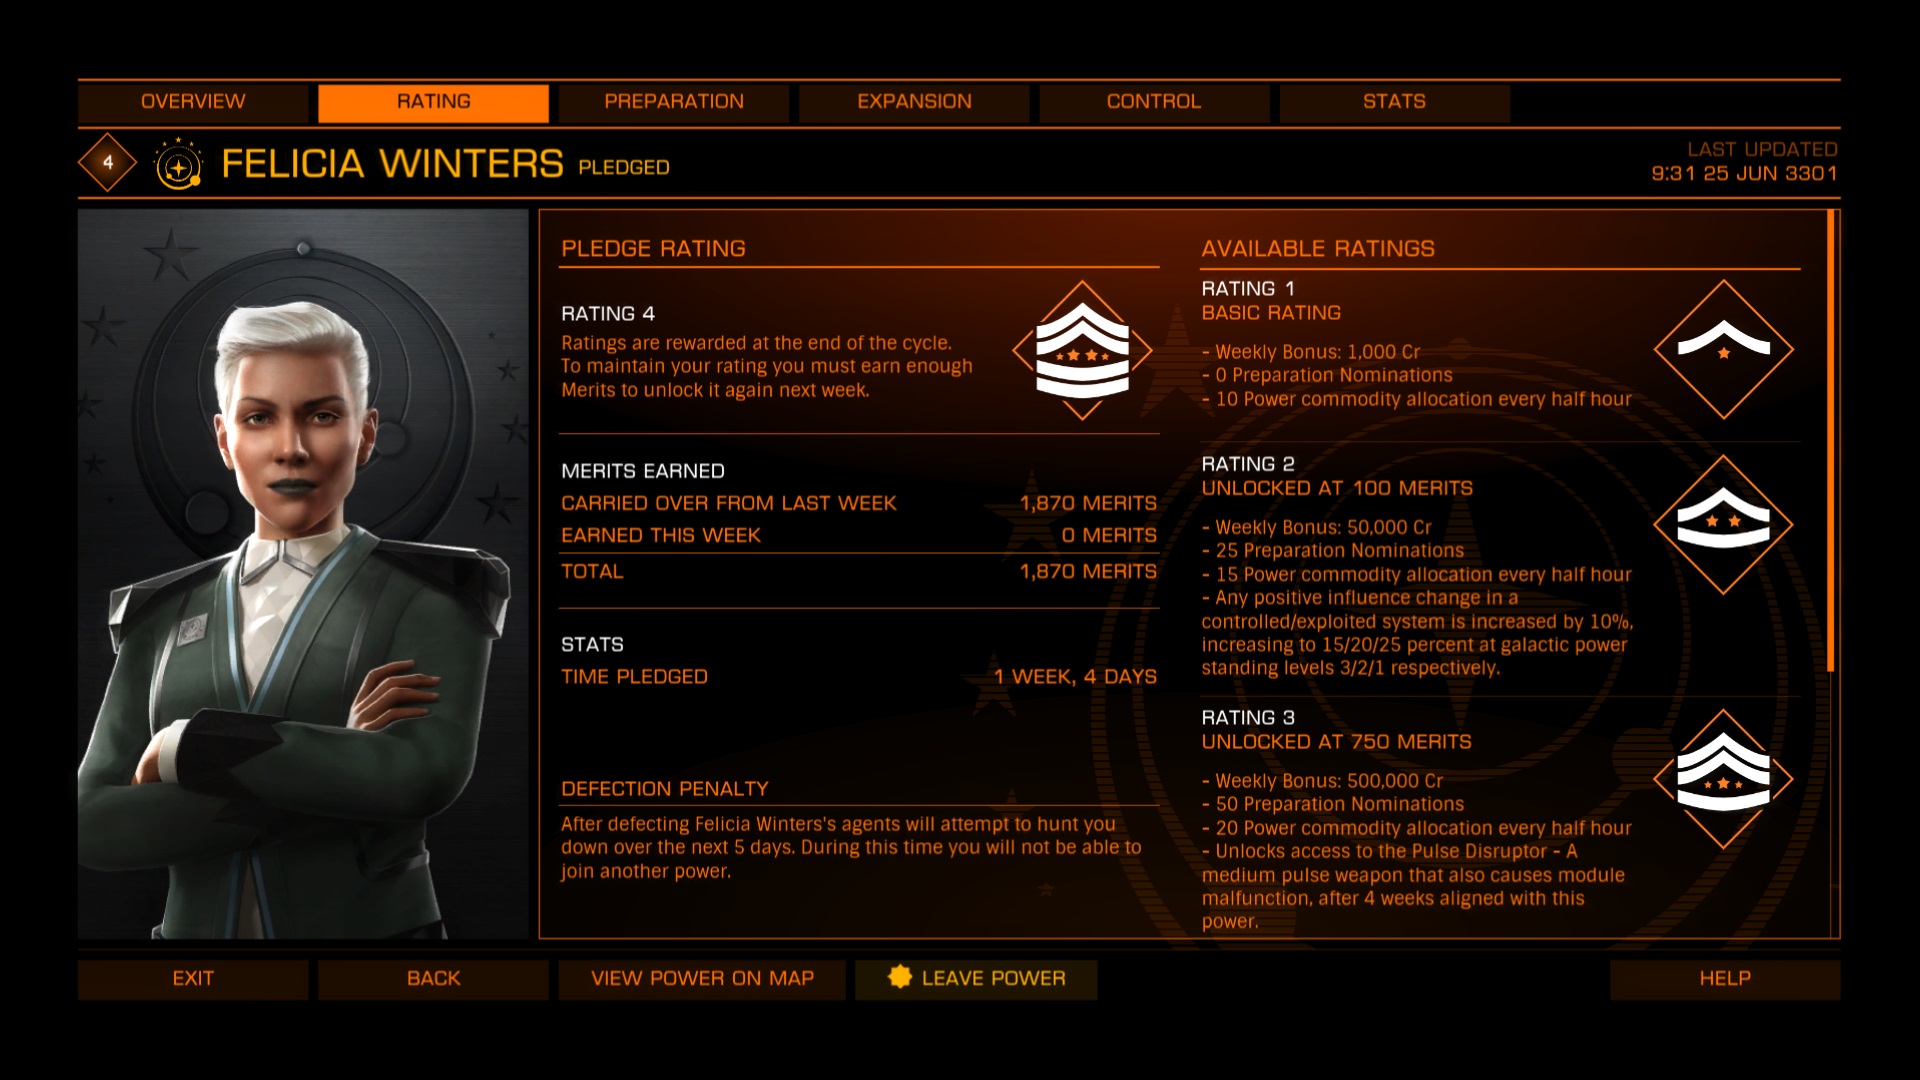Screen dimensions: 1920x1080
Task: Click the Felicia Winters power emblem icon
Action: [179, 164]
